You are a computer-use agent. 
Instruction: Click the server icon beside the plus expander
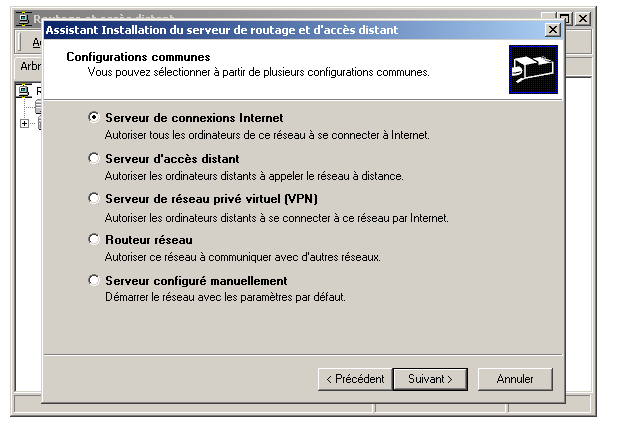coord(40,123)
